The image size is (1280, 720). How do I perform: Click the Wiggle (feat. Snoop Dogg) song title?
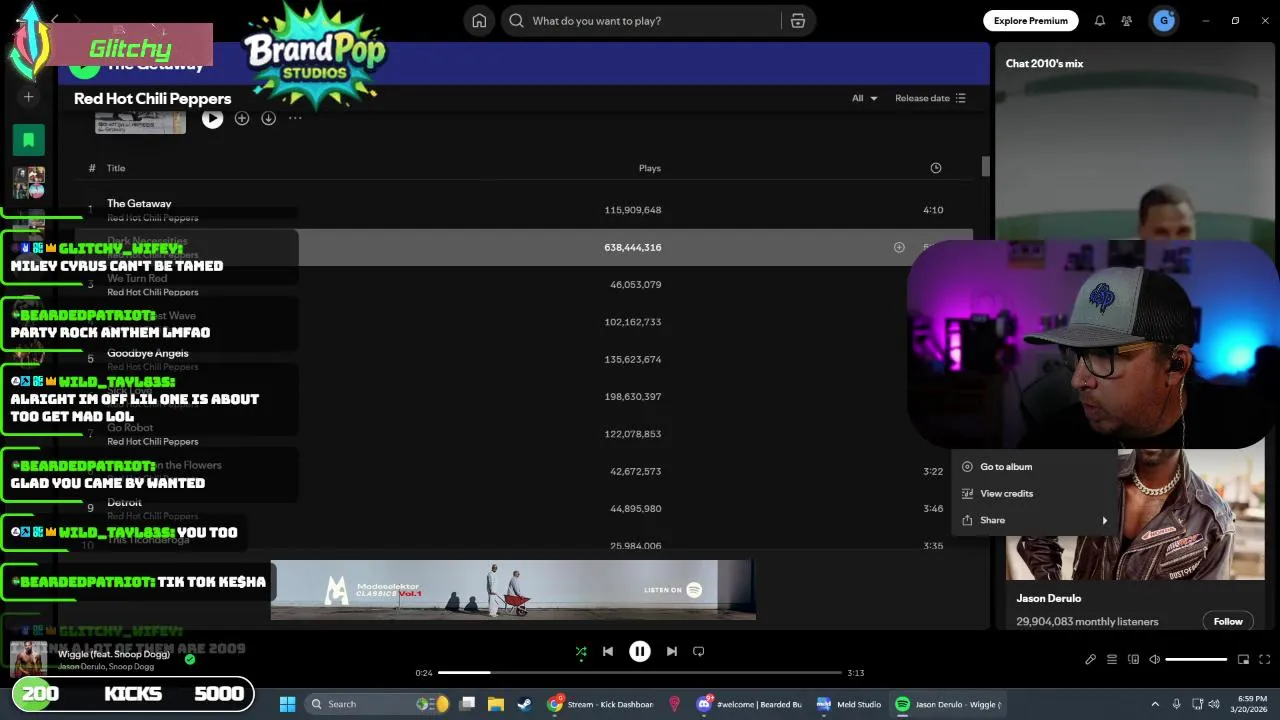(x=113, y=654)
